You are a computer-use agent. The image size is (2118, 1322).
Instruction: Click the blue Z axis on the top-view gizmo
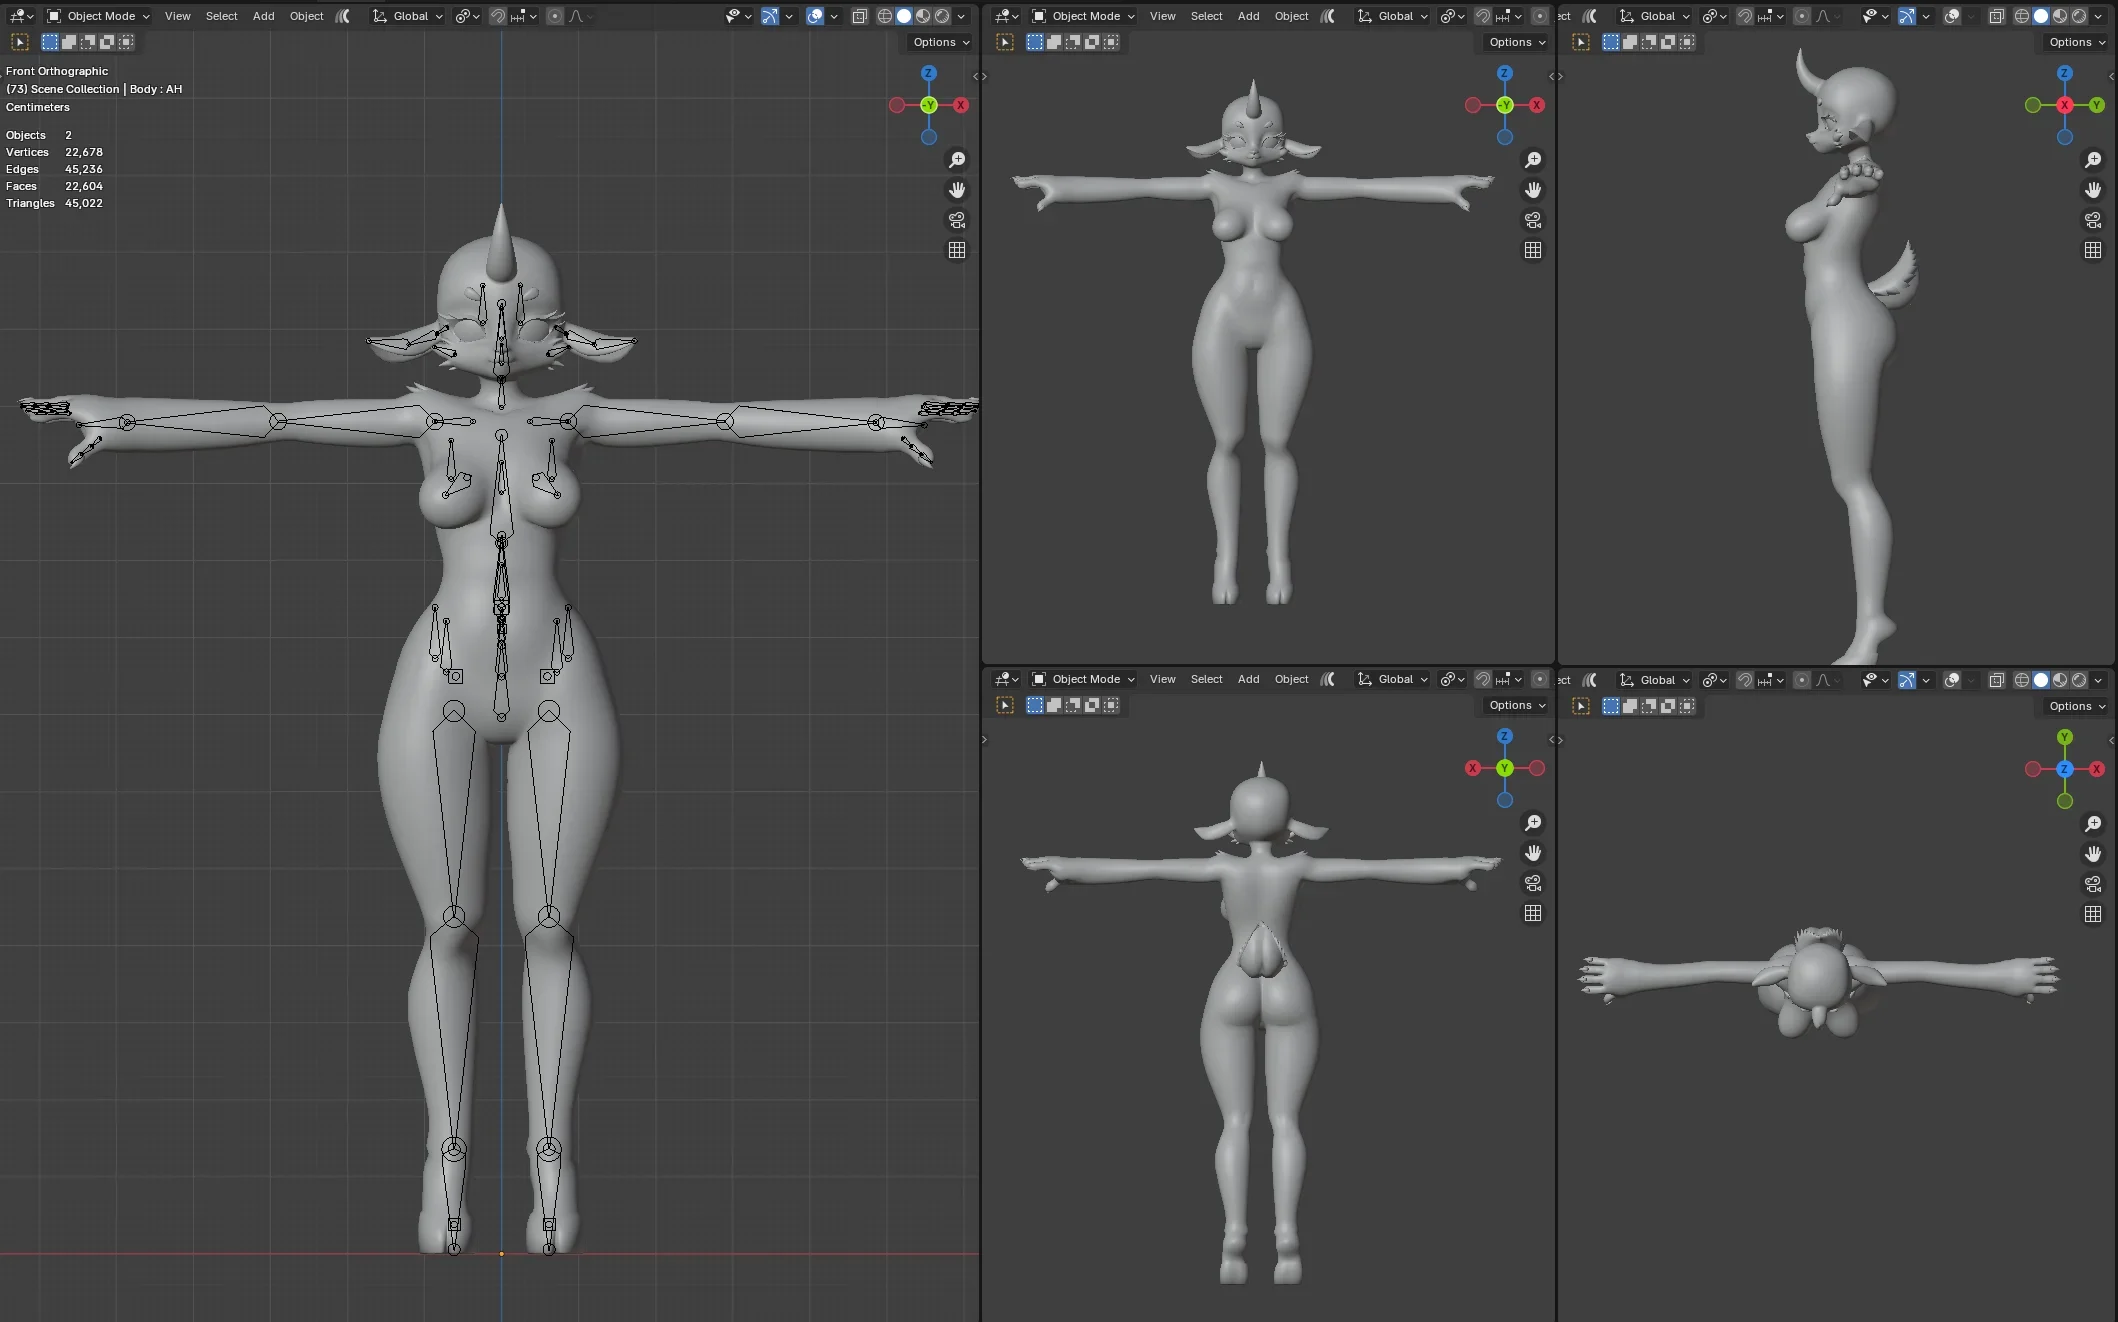(2065, 769)
